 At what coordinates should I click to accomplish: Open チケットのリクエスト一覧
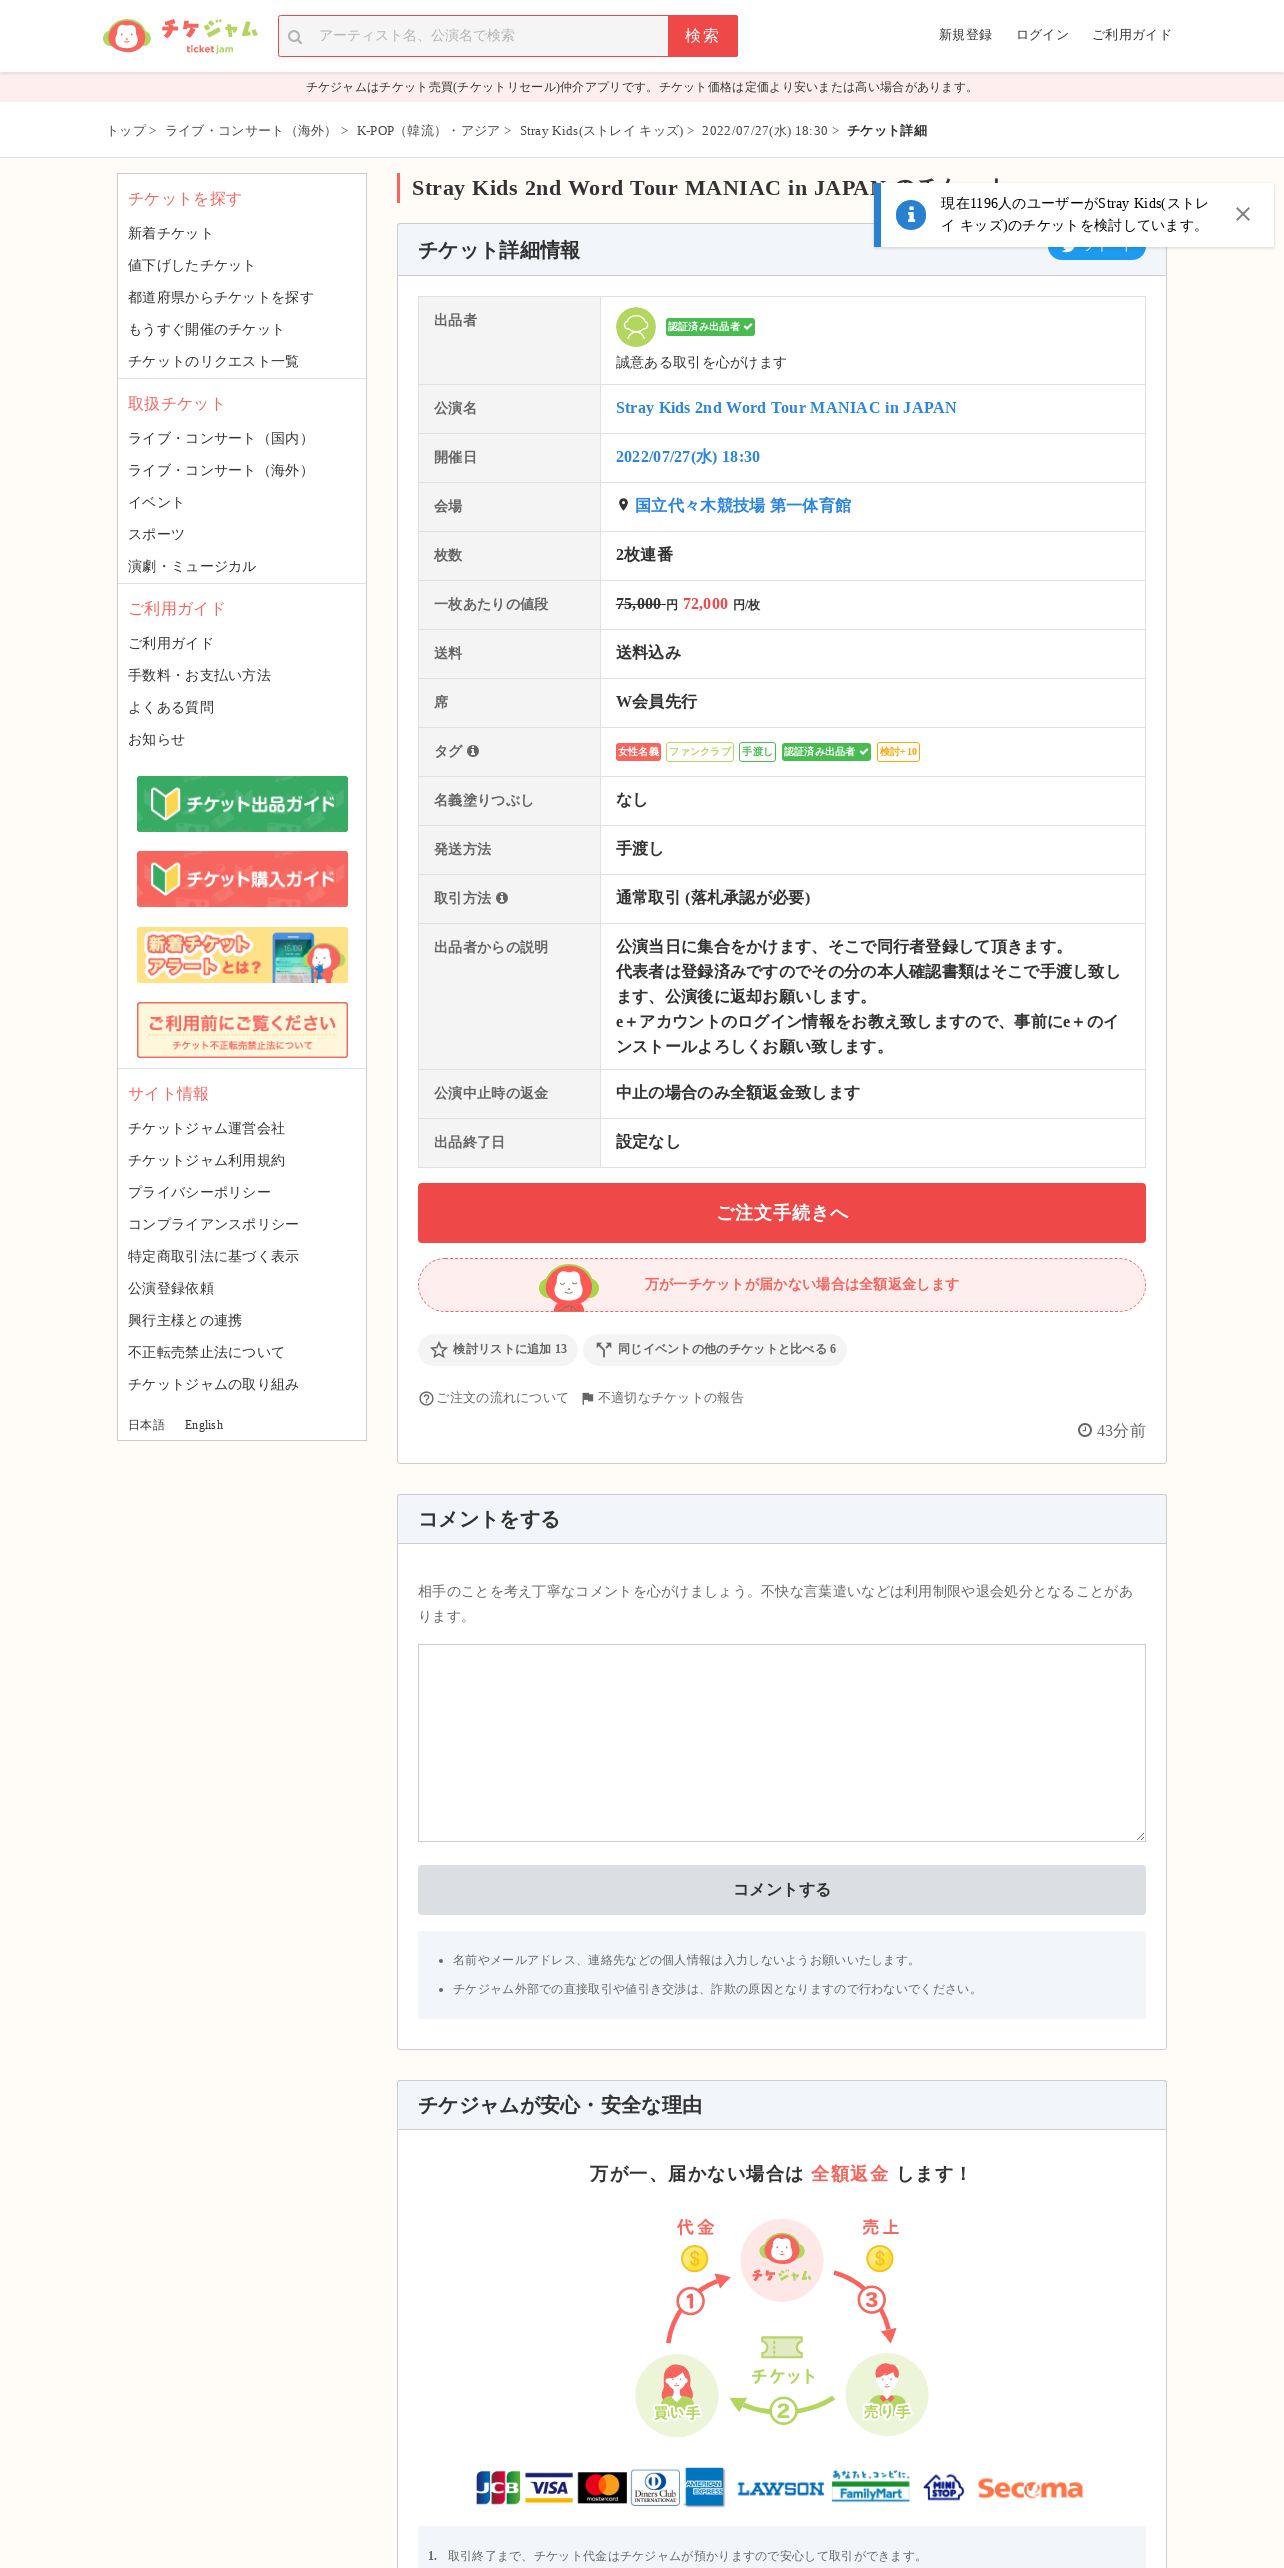pos(213,361)
